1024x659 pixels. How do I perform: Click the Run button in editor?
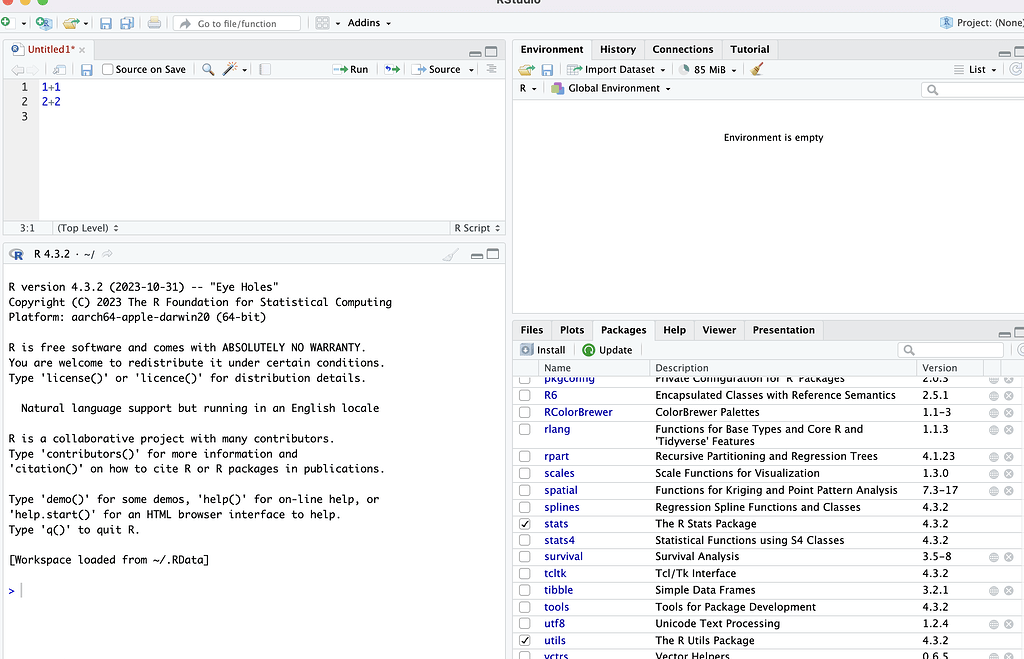[x=351, y=69]
